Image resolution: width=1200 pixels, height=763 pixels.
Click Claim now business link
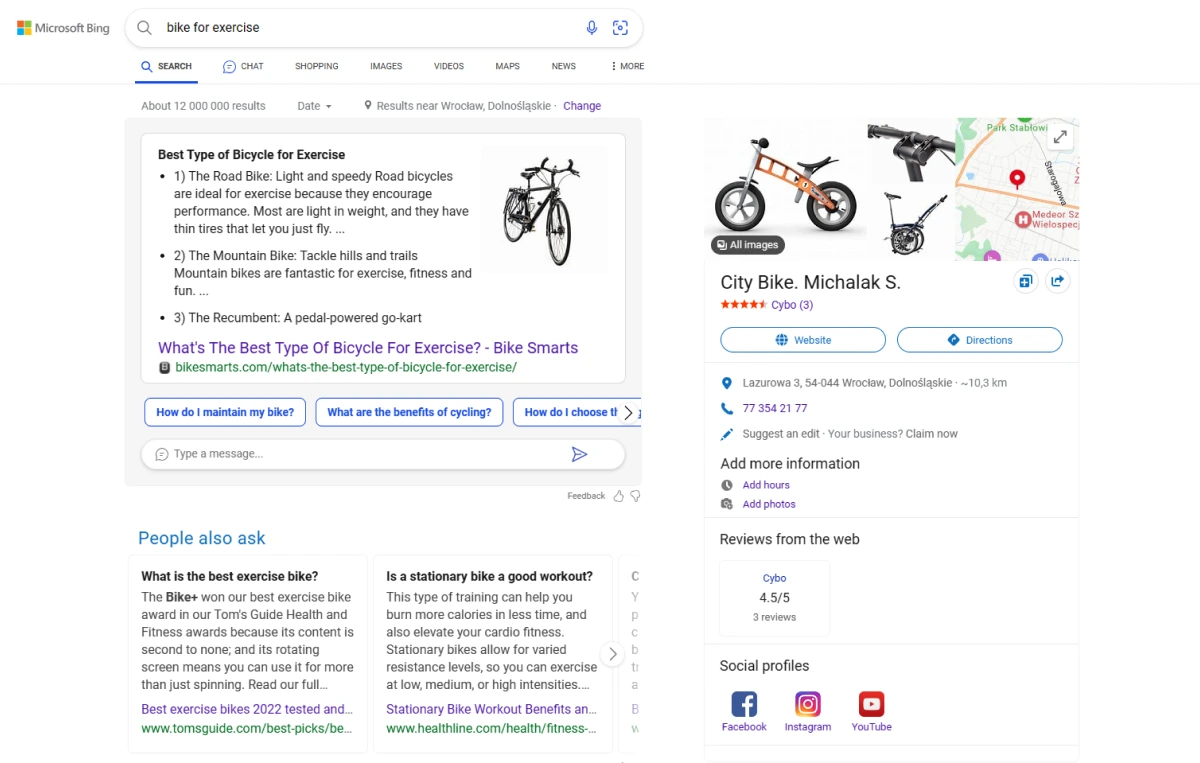click(x=932, y=434)
